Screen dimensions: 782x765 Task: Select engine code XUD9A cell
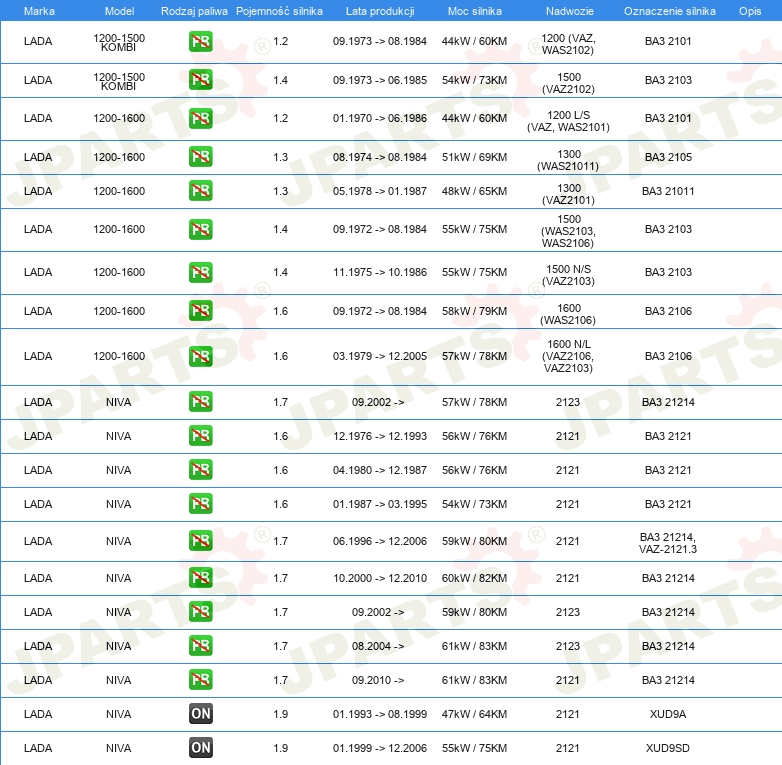[x=668, y=714]
